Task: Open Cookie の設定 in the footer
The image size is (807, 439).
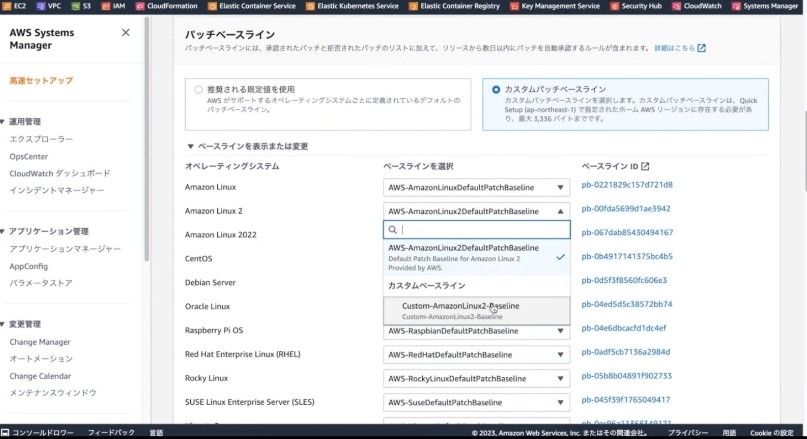Action: pos(771,433)
